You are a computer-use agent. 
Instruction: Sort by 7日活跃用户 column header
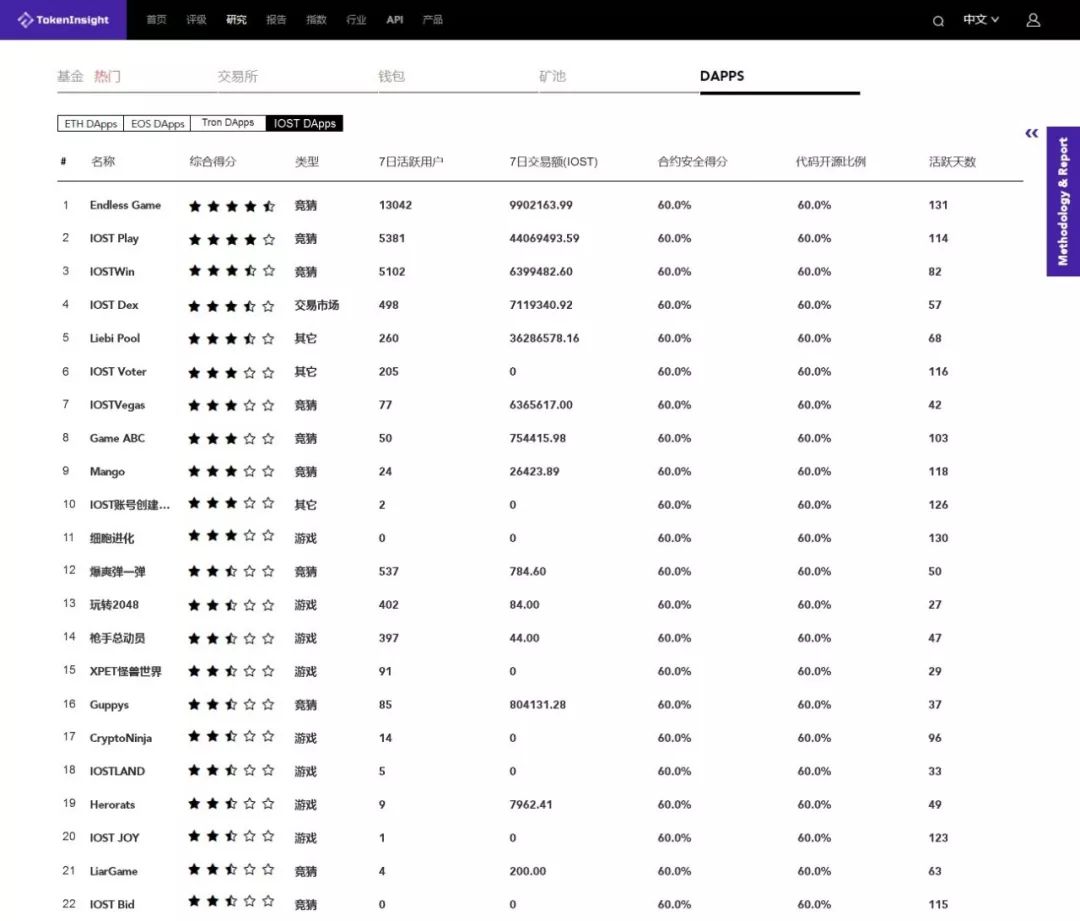pyautogui.click(x=411, y=161)
